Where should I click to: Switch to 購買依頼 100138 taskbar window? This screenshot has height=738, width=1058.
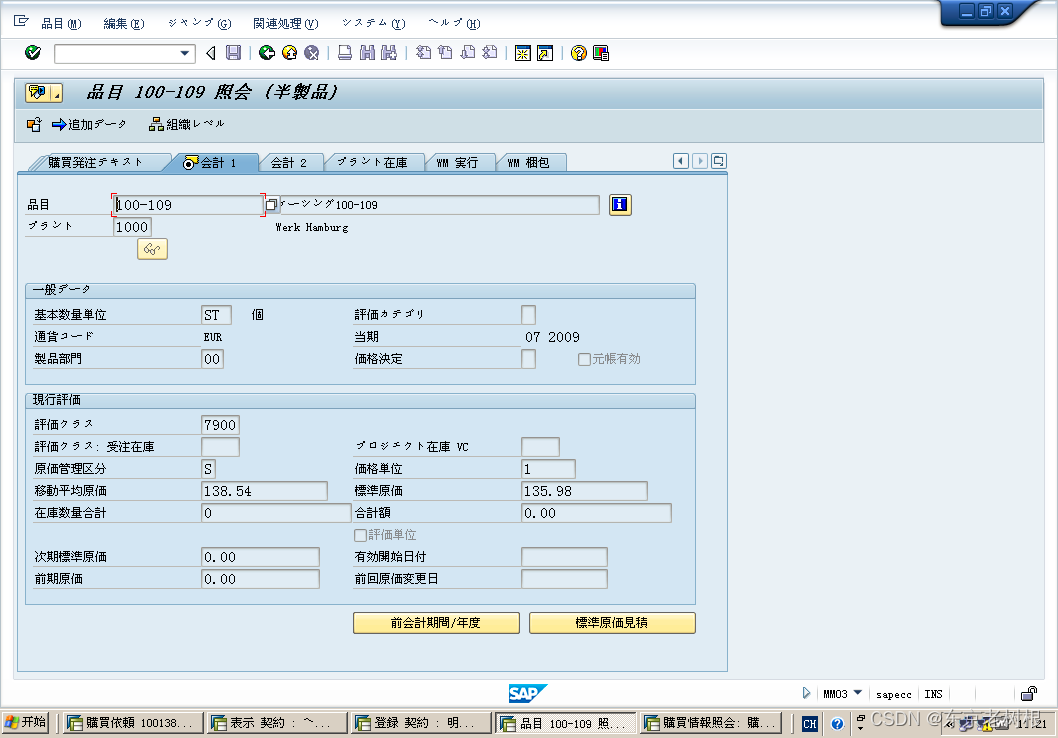pyautogui.click(x=133, y=723)
